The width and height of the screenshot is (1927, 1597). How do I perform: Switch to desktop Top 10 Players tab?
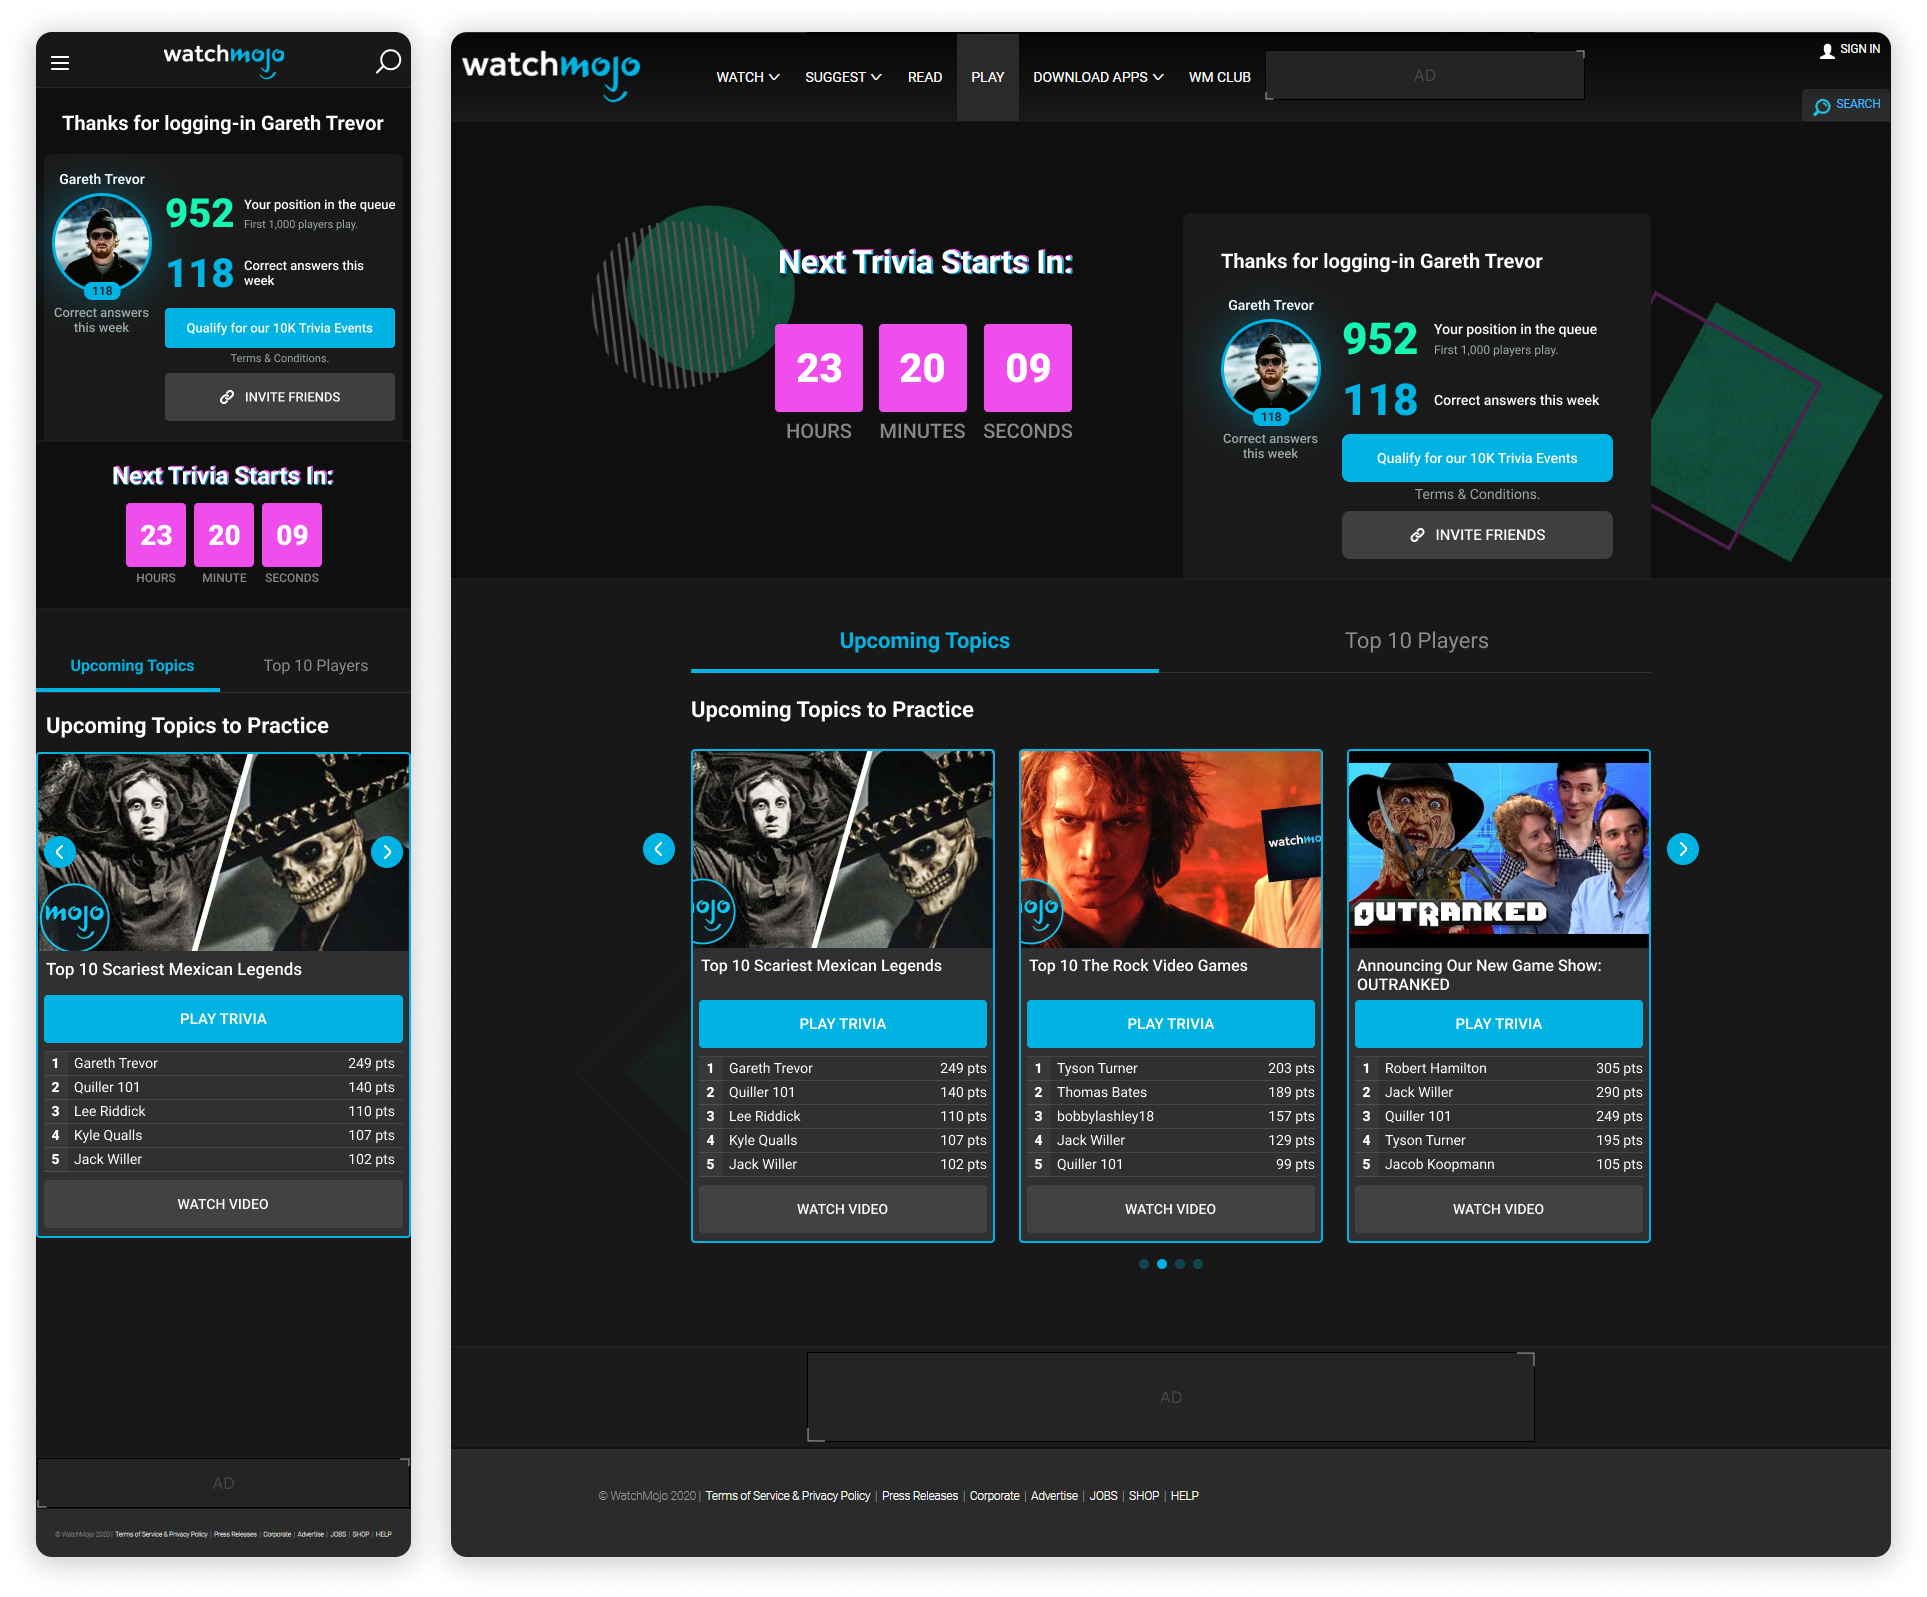point(1417,641)
